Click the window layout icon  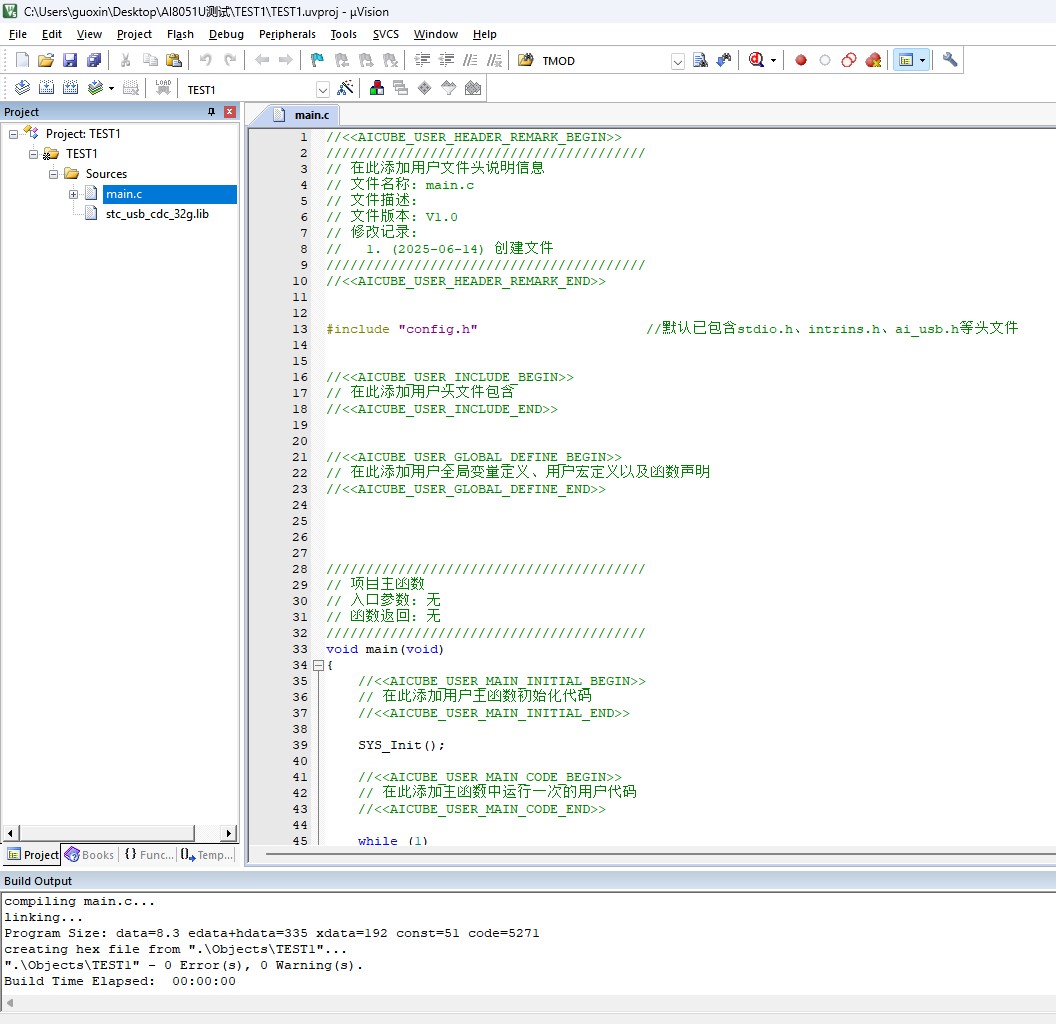(x=906, y=61)
